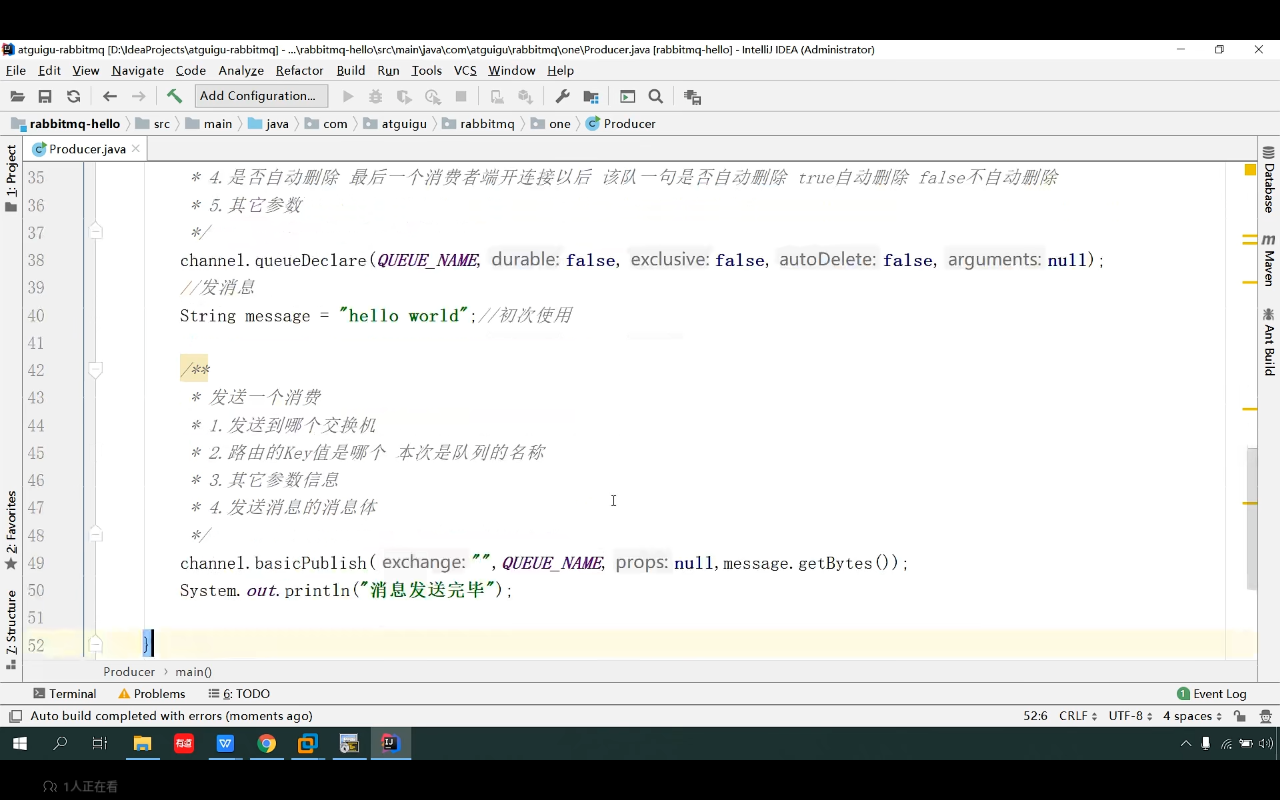The height and width of the screenshot is (800, 1280).
Task: Click the Open file folder toolbar icon
Action: pos(17,96)
